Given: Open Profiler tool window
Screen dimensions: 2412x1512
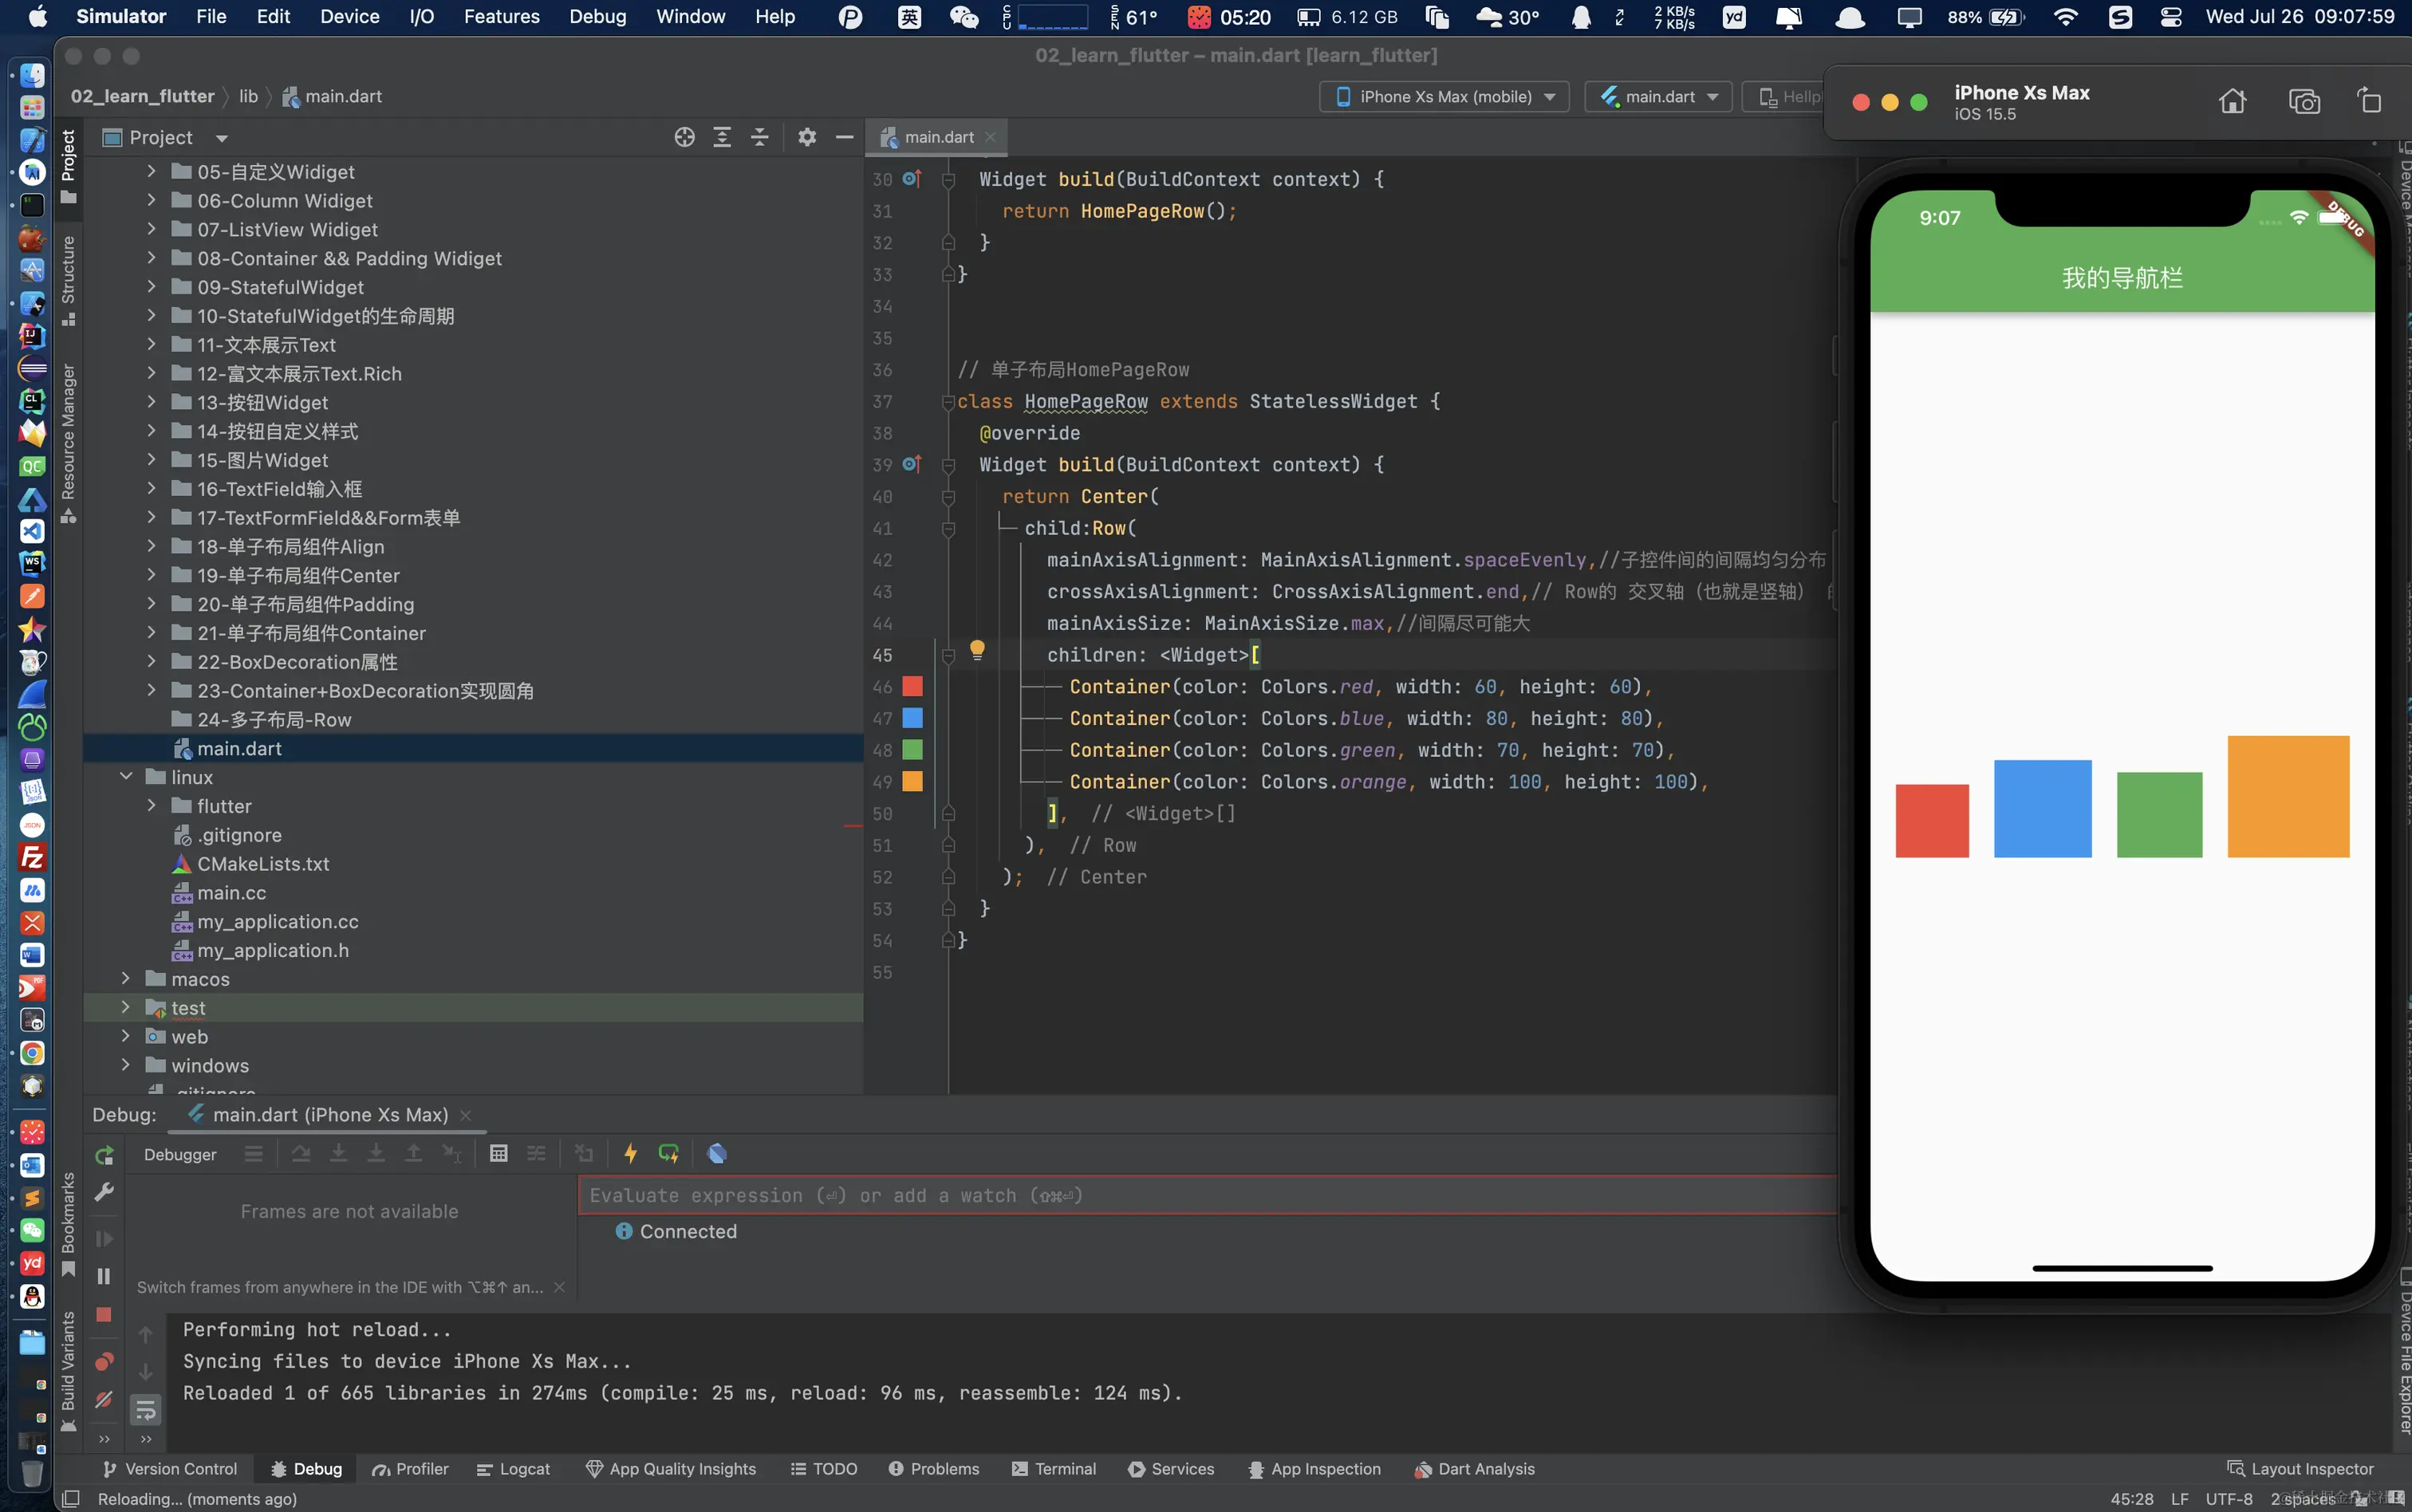Looking at the screenshot, I should point(410,1469).
